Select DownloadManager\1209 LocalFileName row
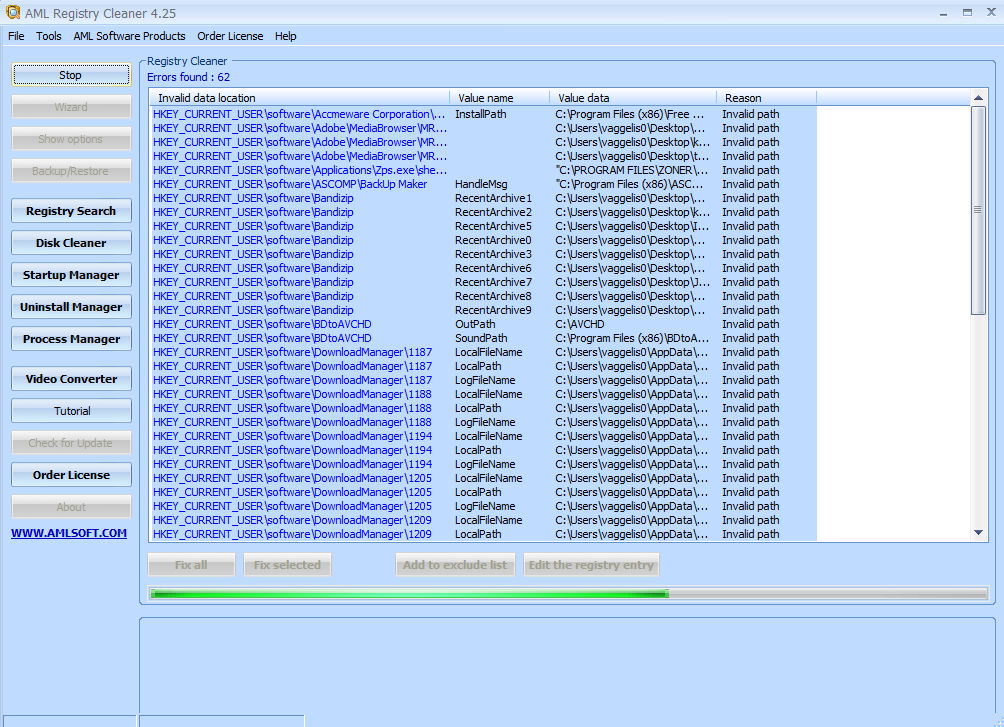This screenshot has height=727, width=1004. point(483,520)
